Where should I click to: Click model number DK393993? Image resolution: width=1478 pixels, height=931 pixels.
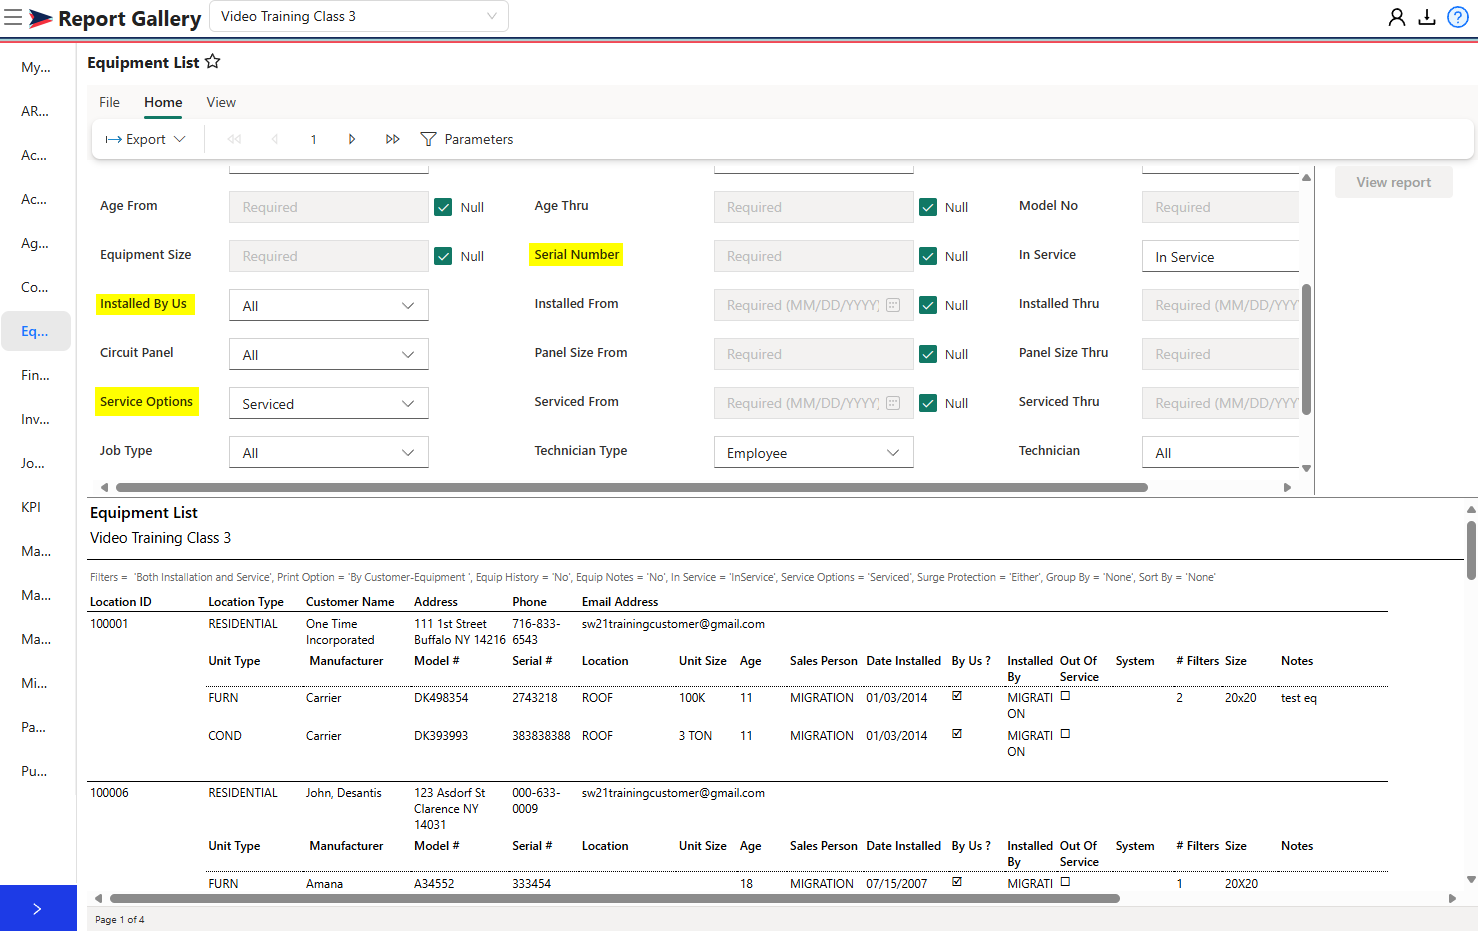441,736
